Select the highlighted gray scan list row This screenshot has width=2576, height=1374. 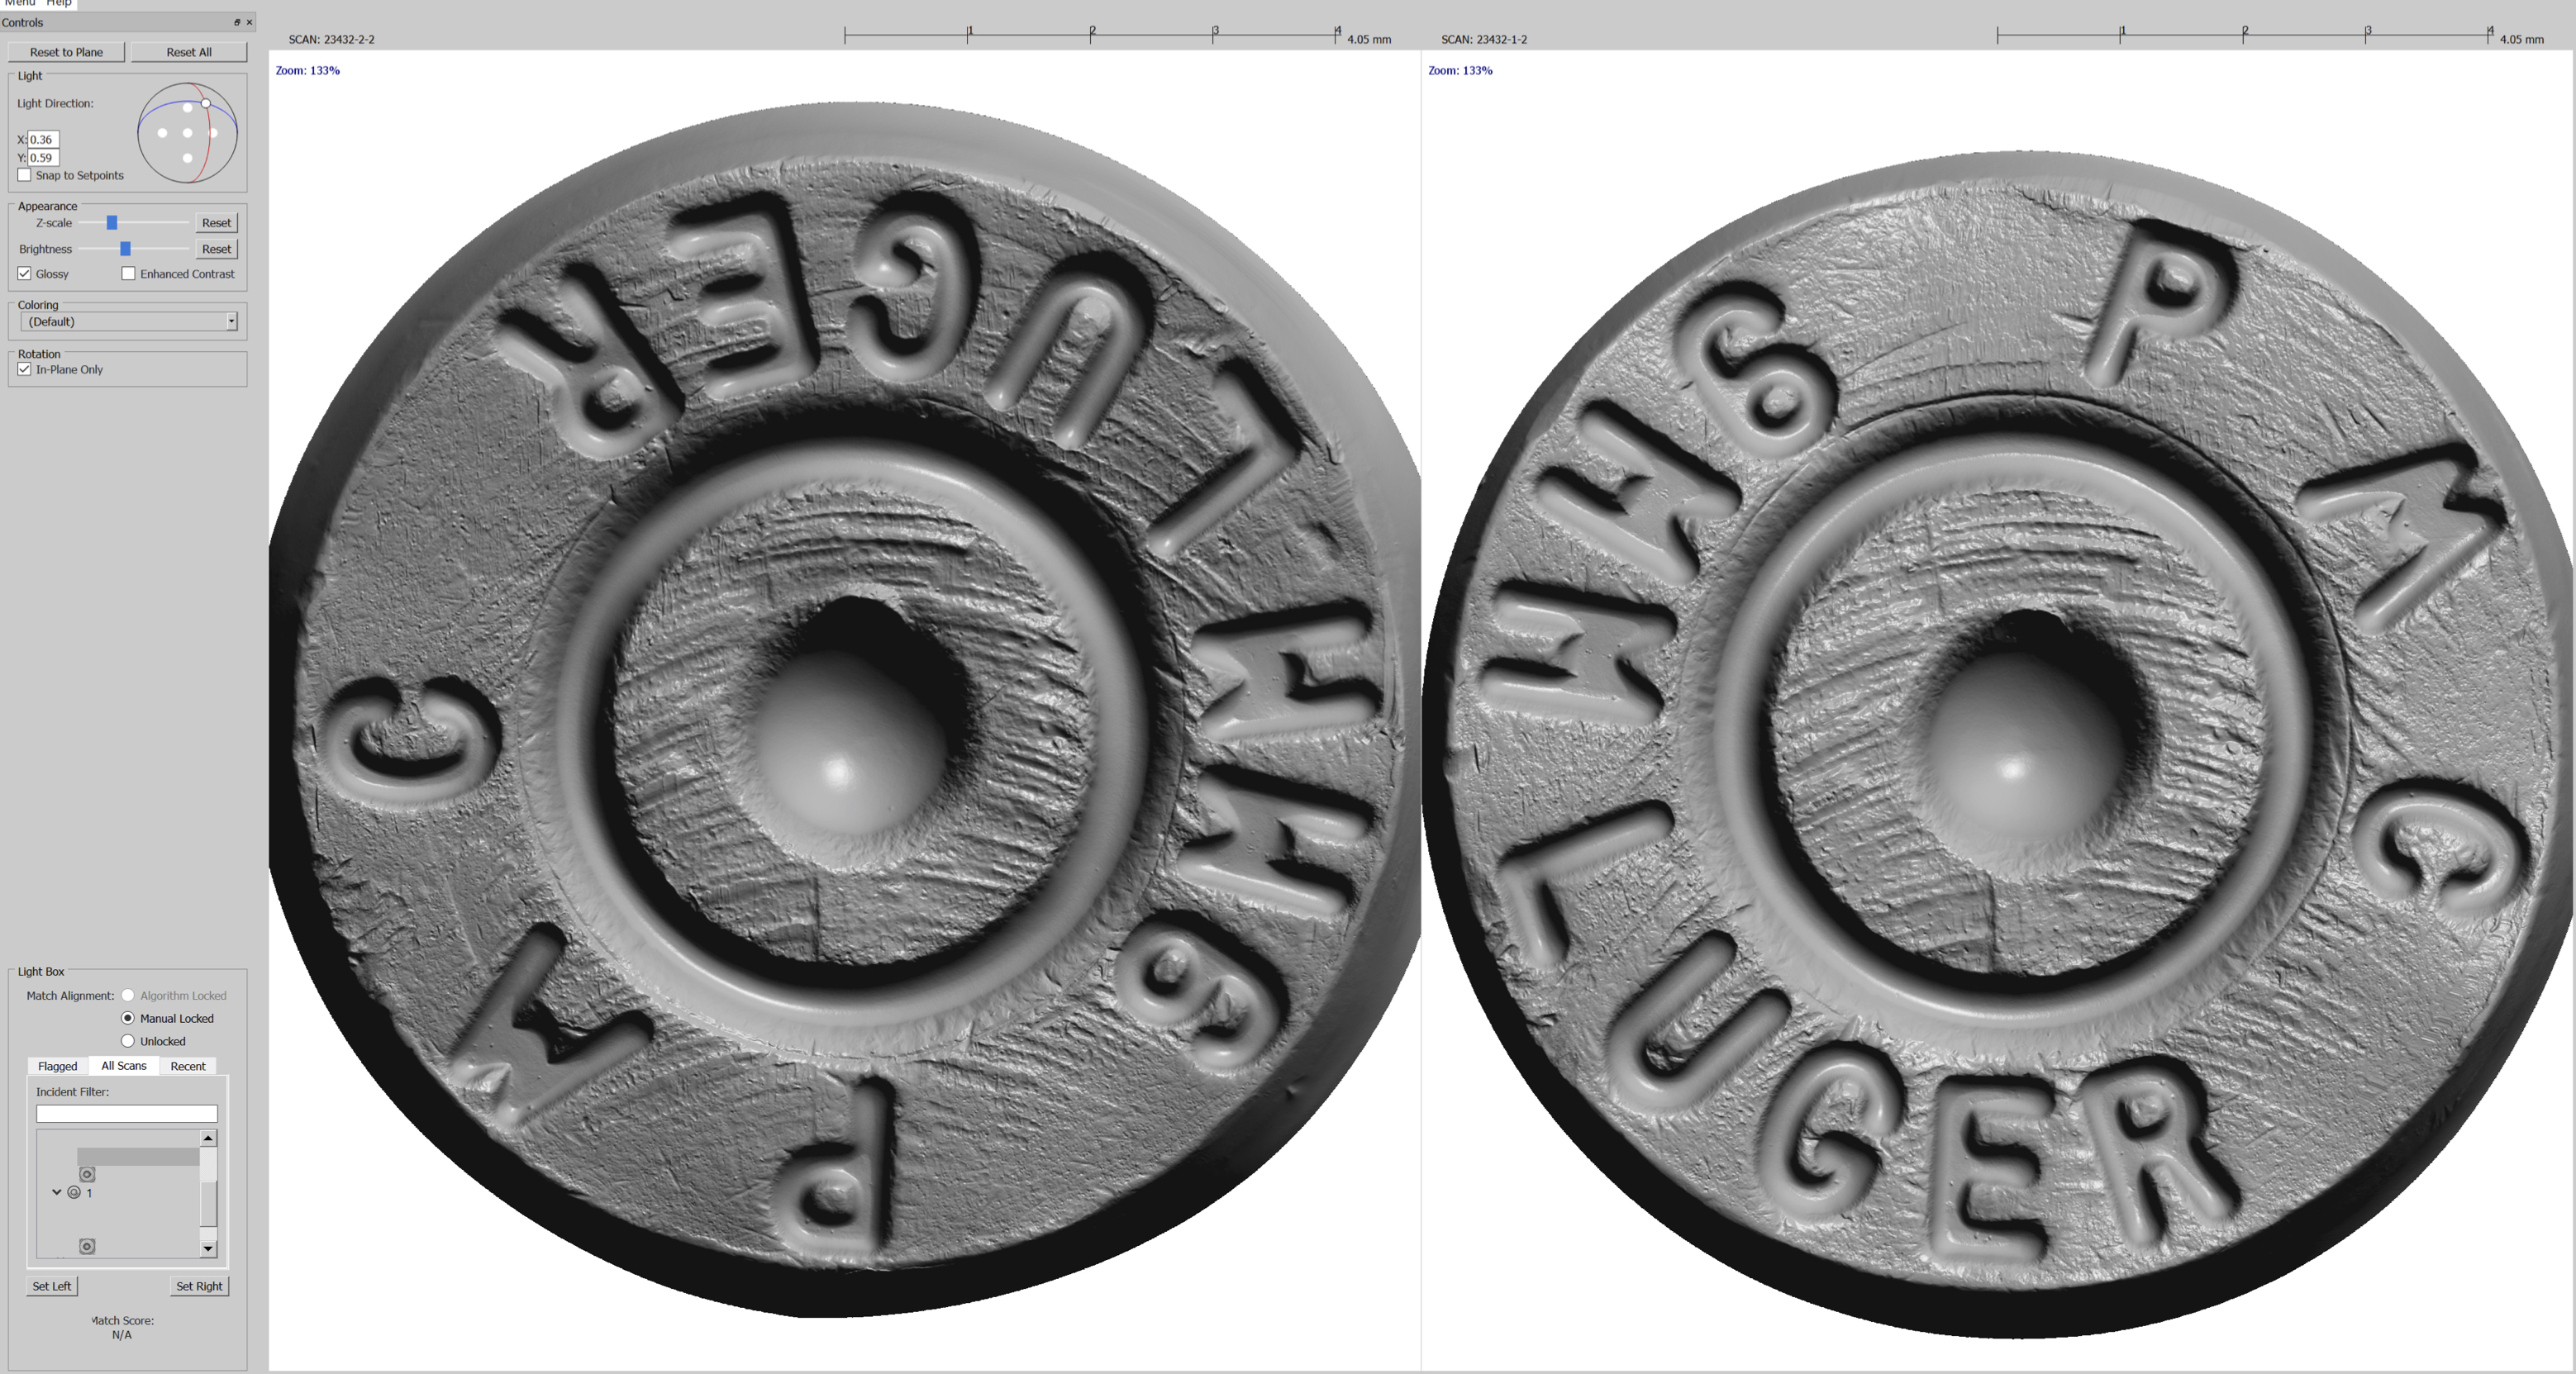pos(138,1157)
